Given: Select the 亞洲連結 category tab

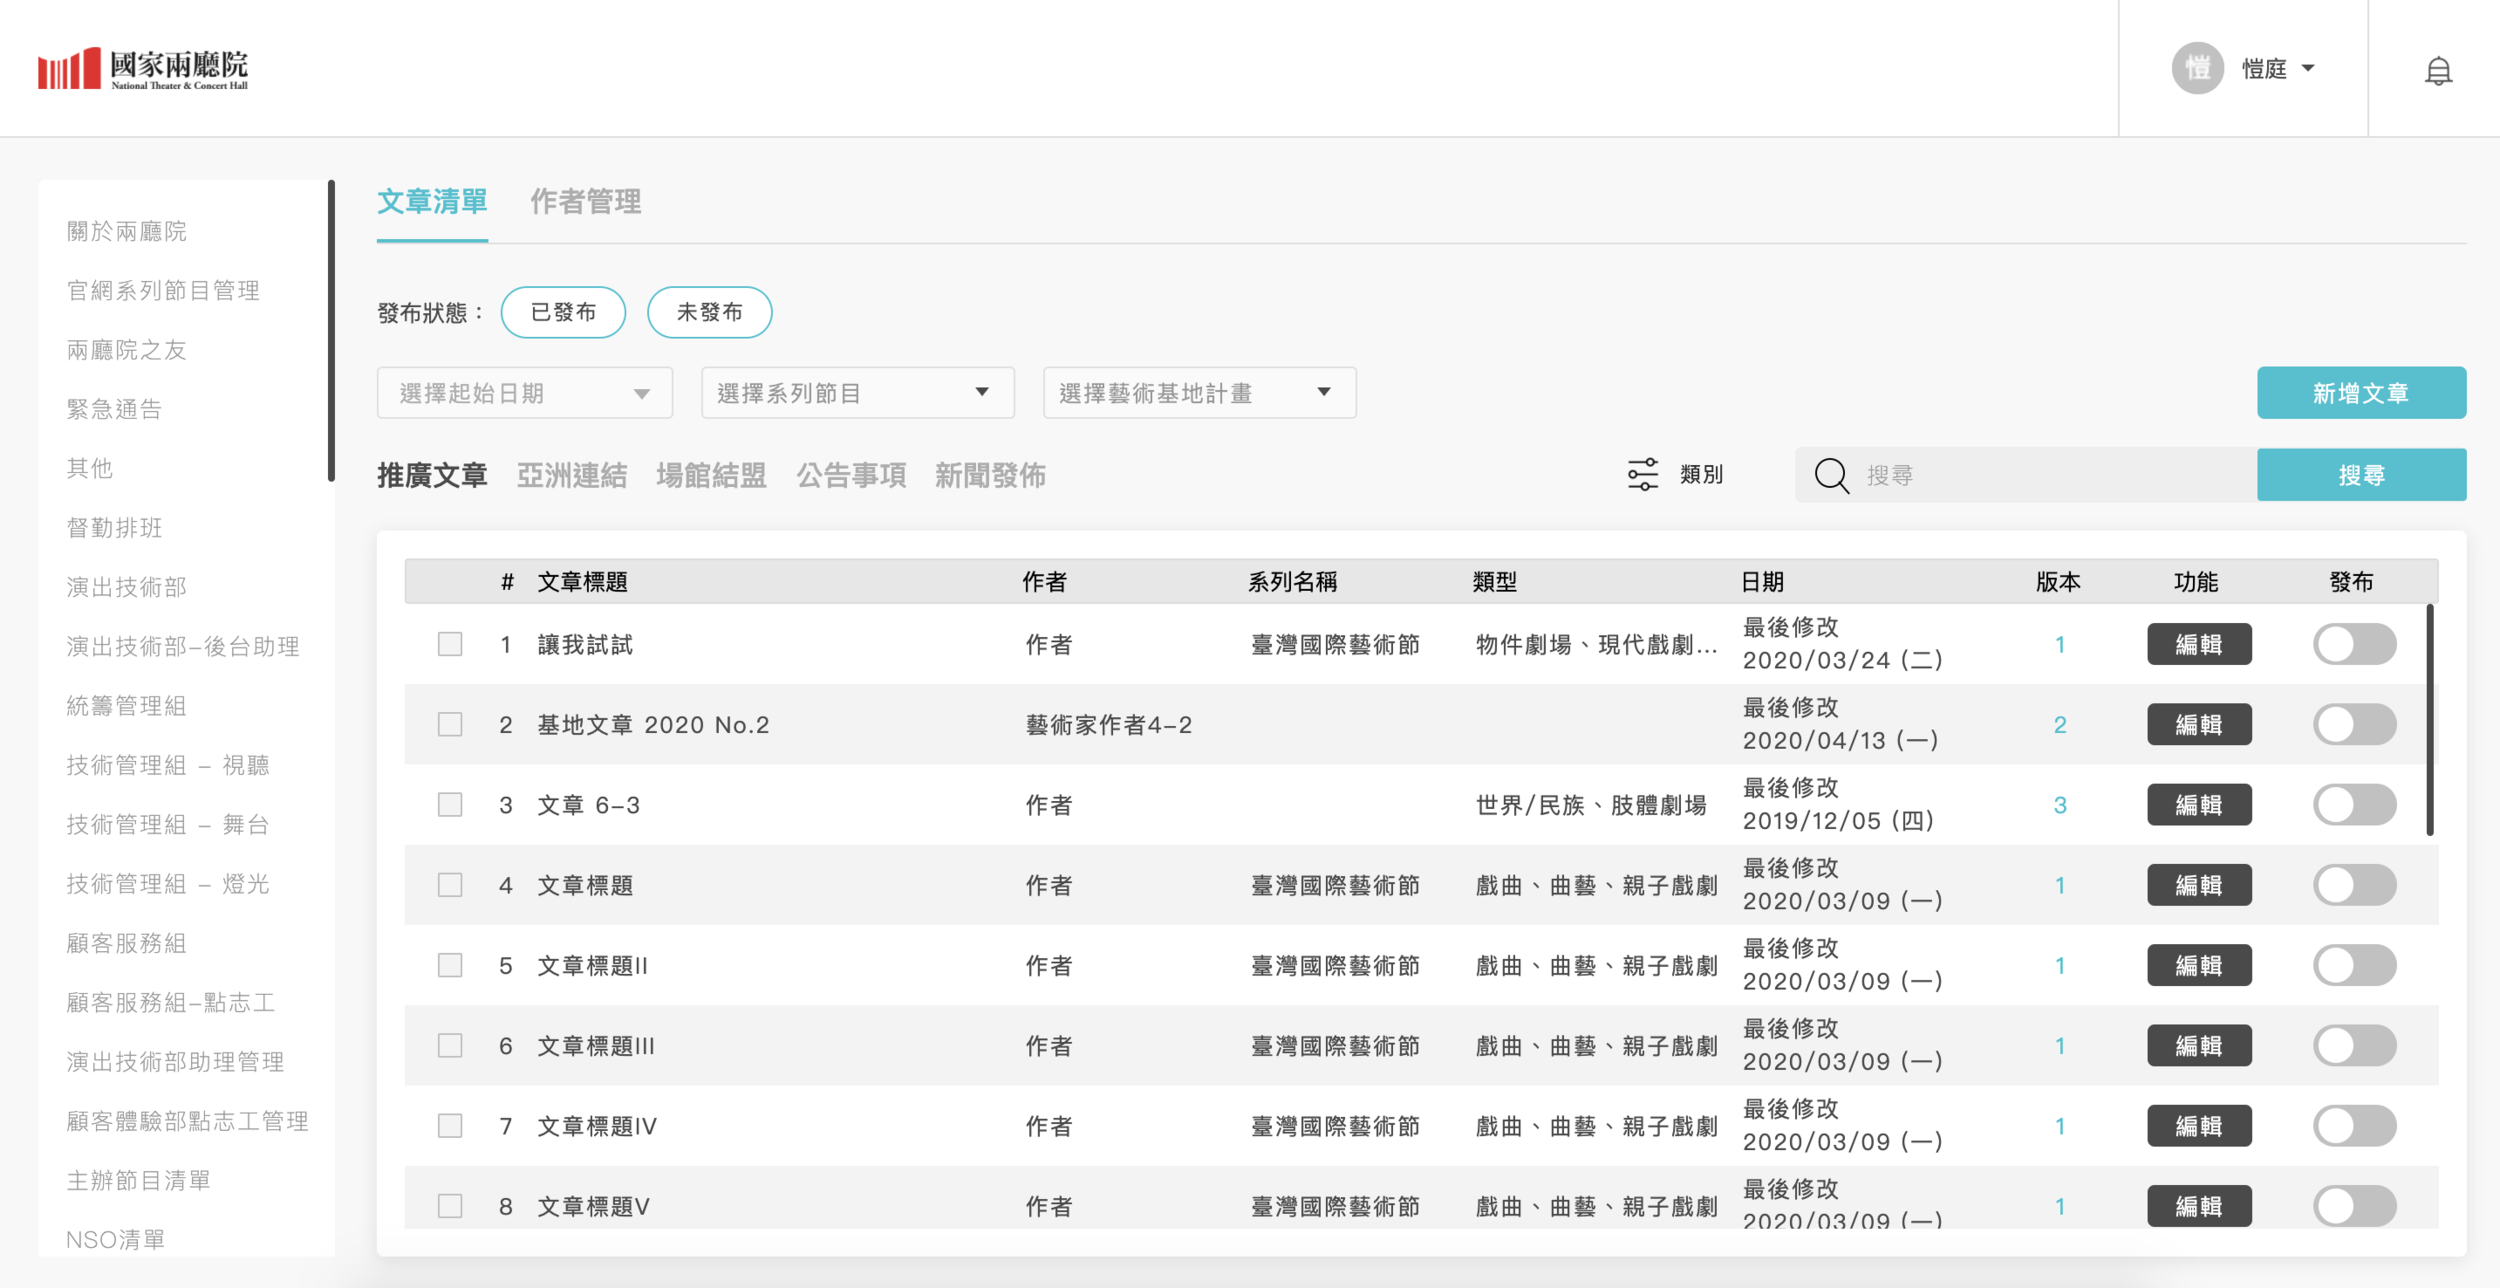Looking at the screenshot, I should point(571,475).
